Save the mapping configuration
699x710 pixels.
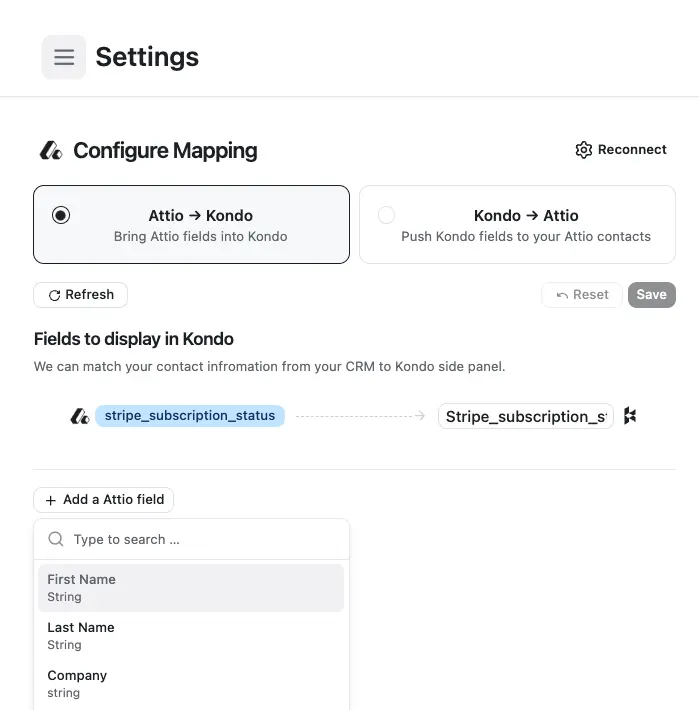651,295
